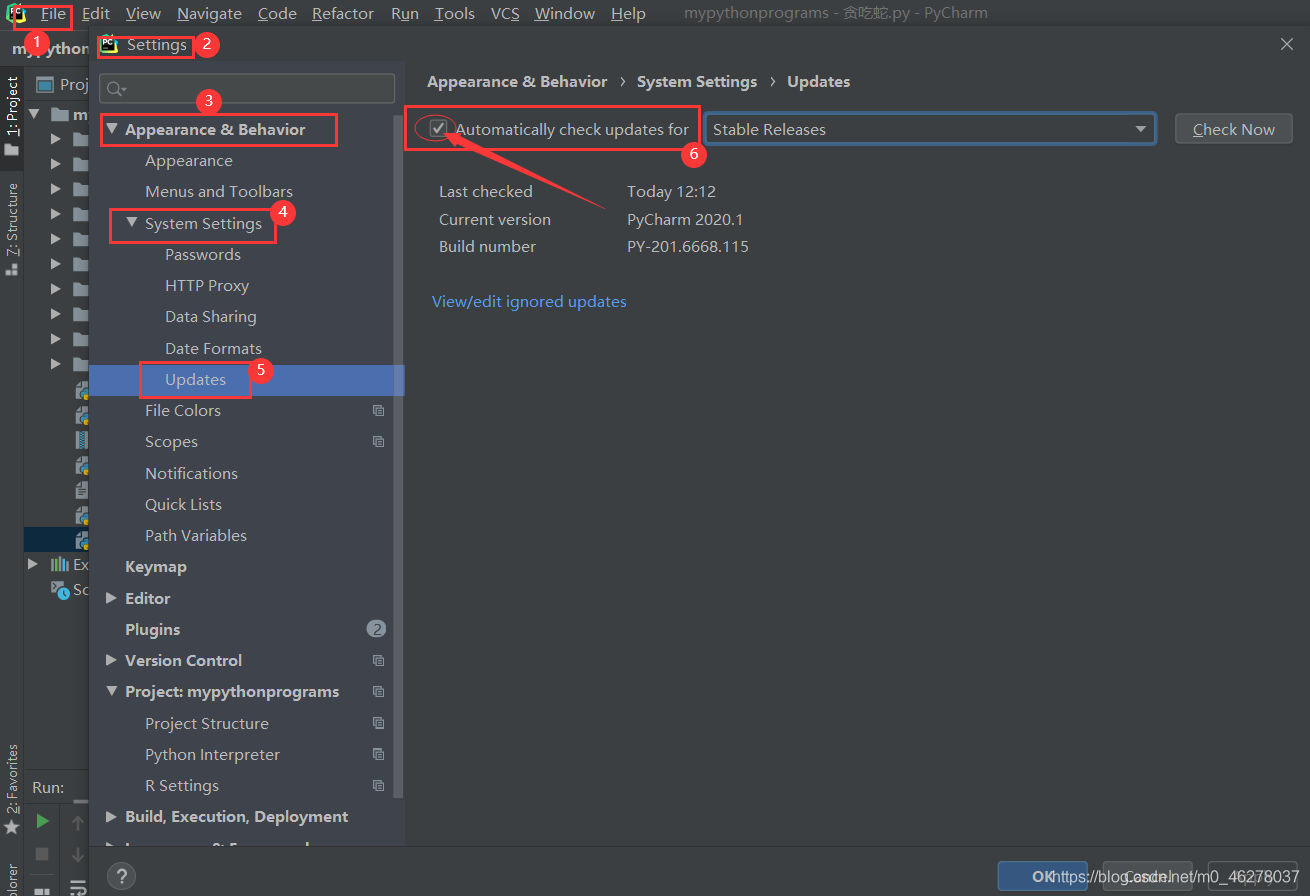Open the 2: Favorites tool window tab

click(x=12, y=788)
